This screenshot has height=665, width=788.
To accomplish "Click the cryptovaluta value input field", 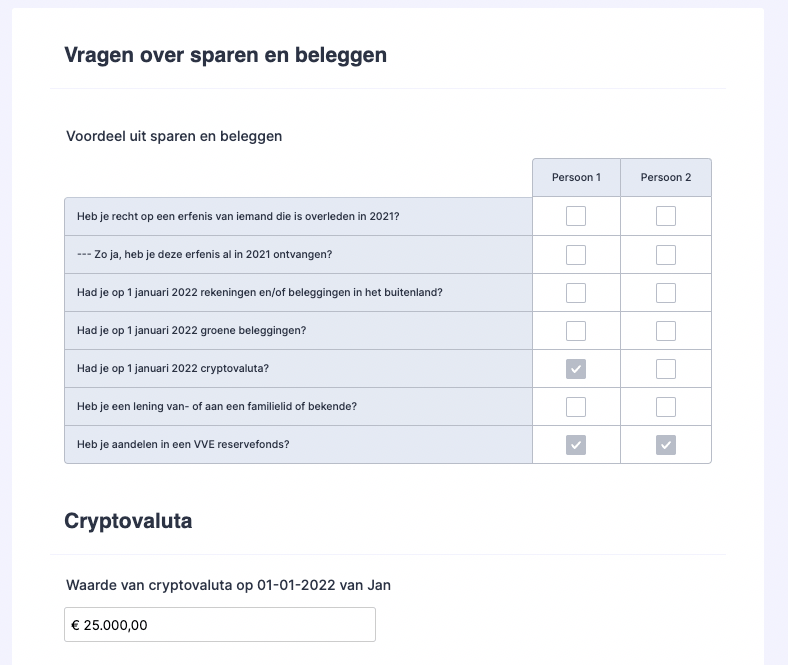I will click(x=220, y=625).
